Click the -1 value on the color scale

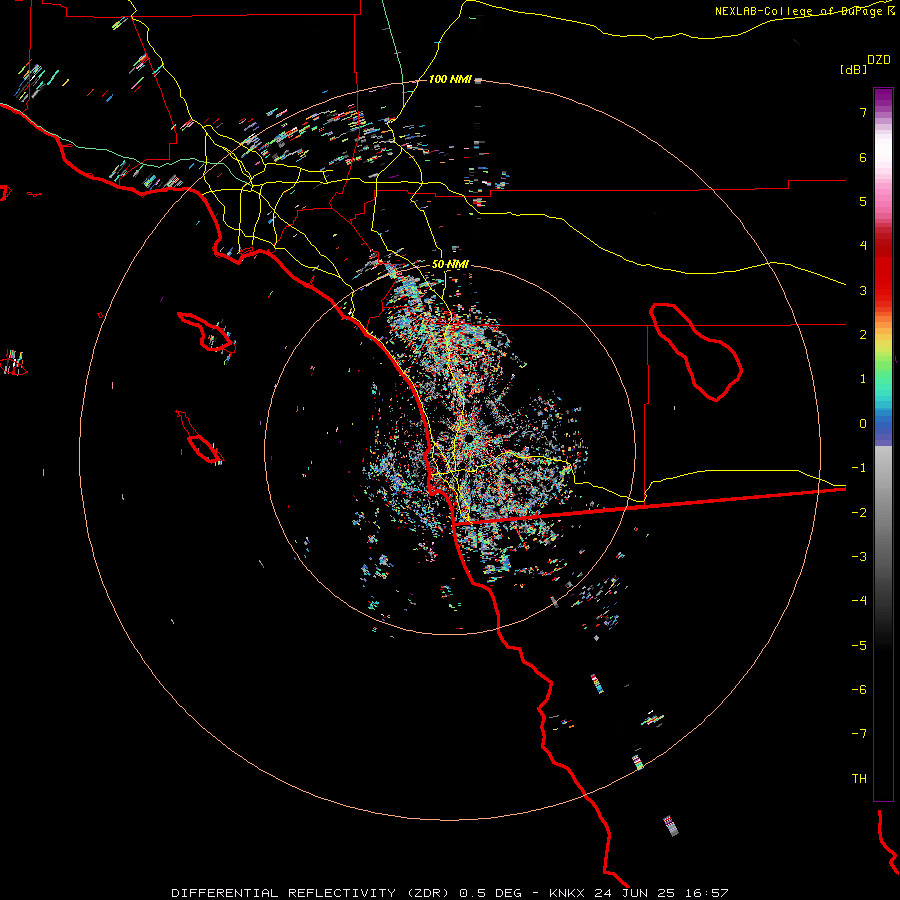(x=859, y=468)
